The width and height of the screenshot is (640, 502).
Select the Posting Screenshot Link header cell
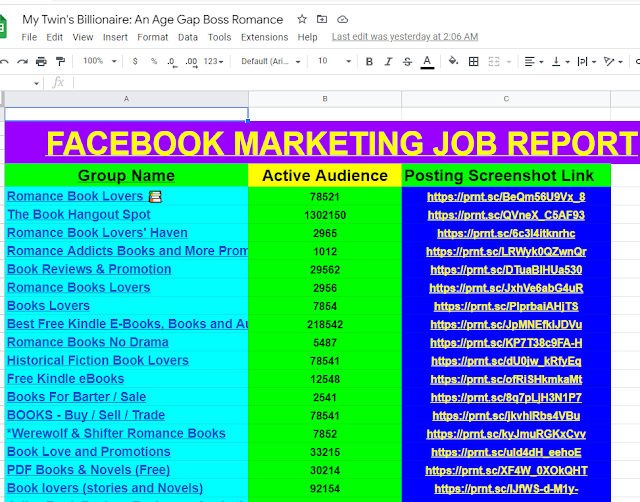pos(506,175)
